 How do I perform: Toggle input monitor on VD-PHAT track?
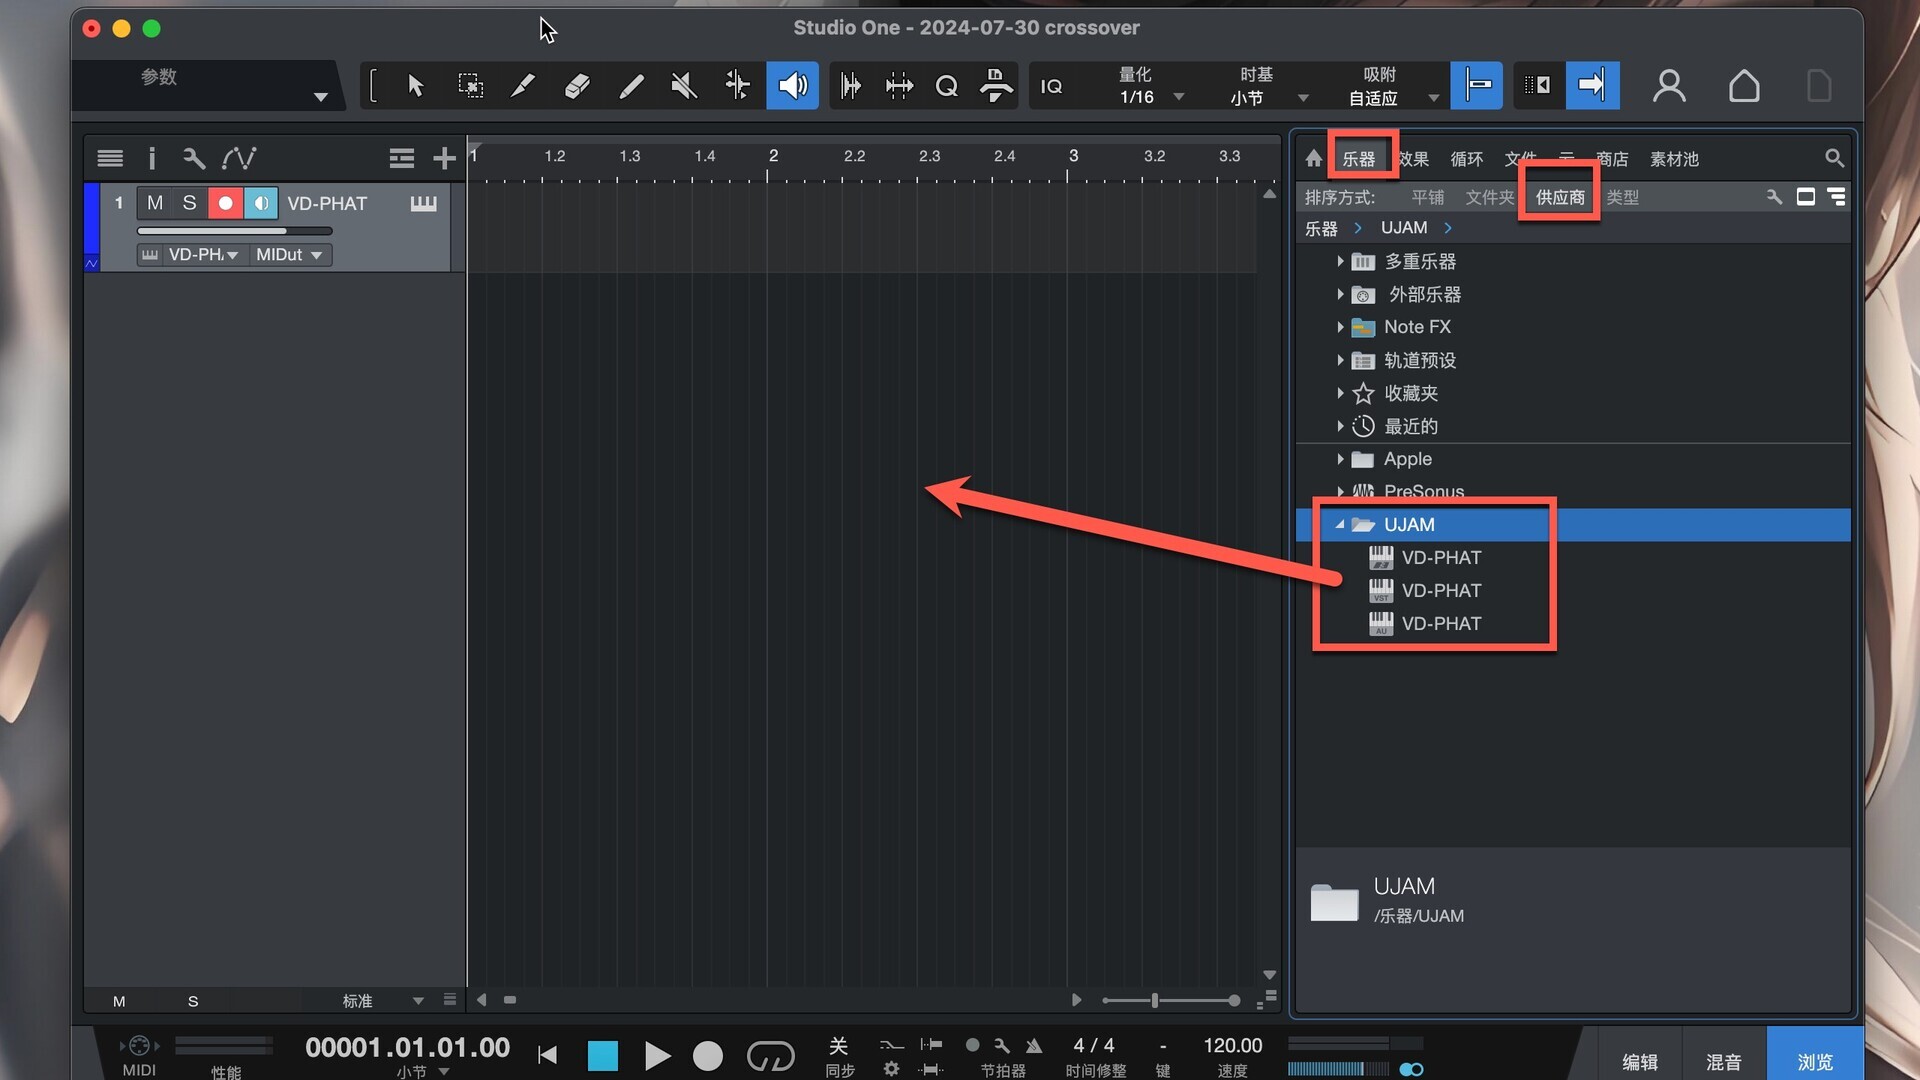260,203
